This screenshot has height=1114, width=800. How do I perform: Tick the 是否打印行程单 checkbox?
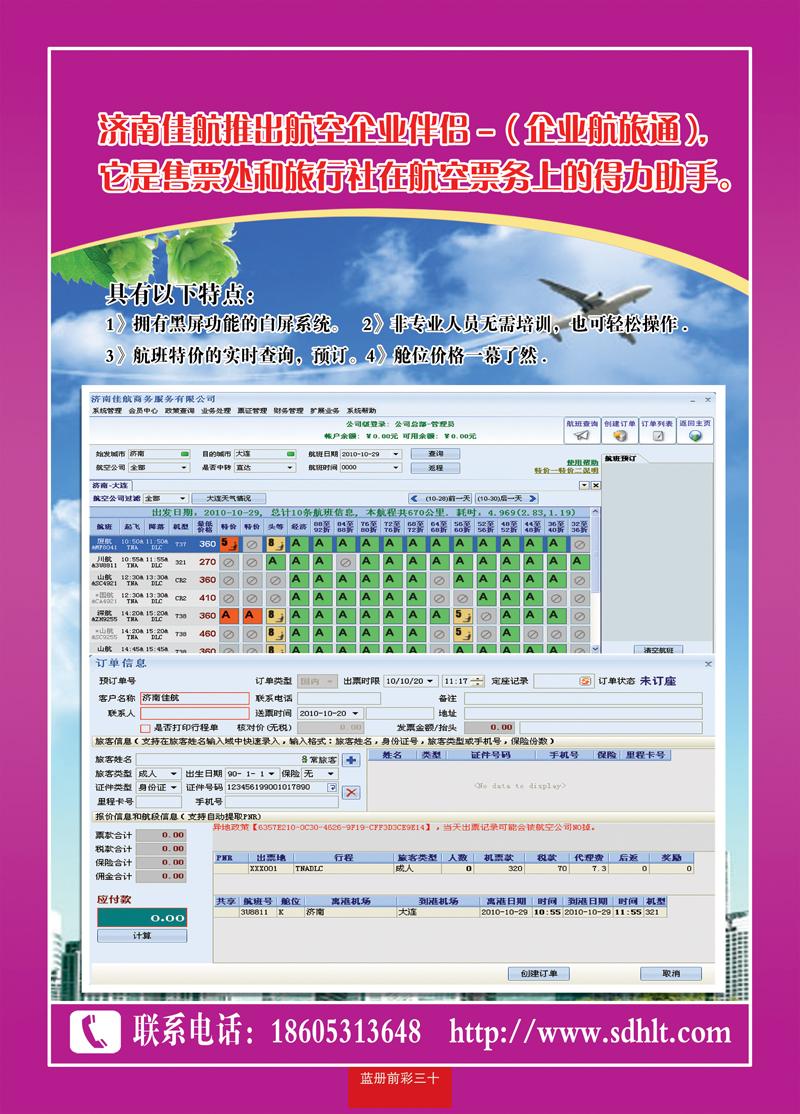click(146, 728)
